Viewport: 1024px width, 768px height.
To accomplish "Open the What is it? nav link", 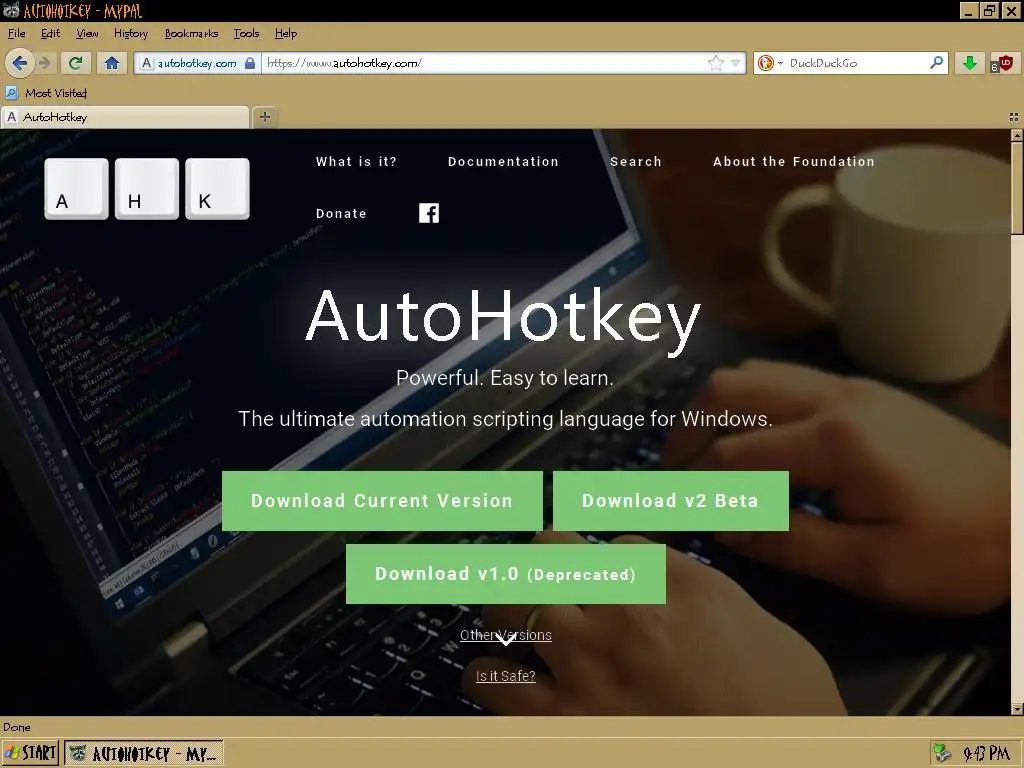I will point(357,161).
